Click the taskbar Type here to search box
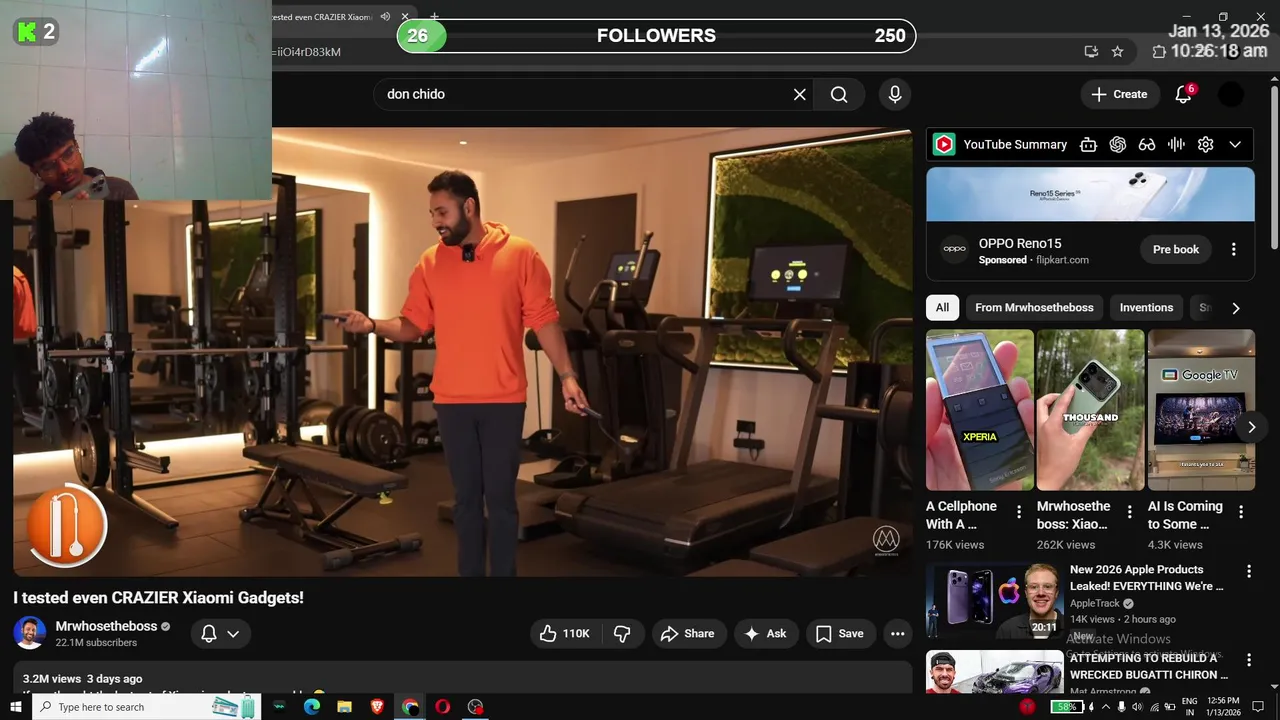Screen dimensions: 1280x720 coord(146,707)
